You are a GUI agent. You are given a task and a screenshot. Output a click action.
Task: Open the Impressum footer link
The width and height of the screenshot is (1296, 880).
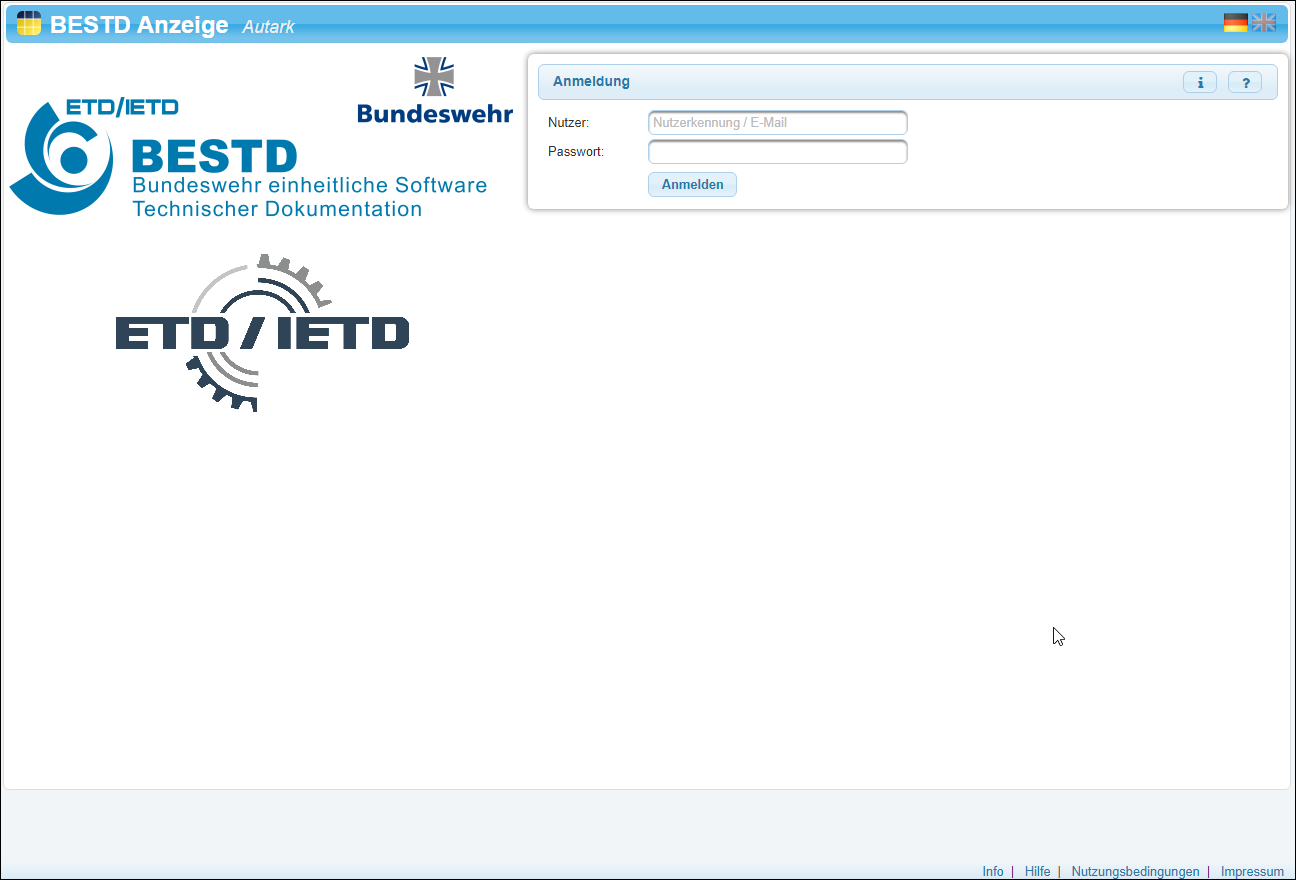click(1252, 872)
